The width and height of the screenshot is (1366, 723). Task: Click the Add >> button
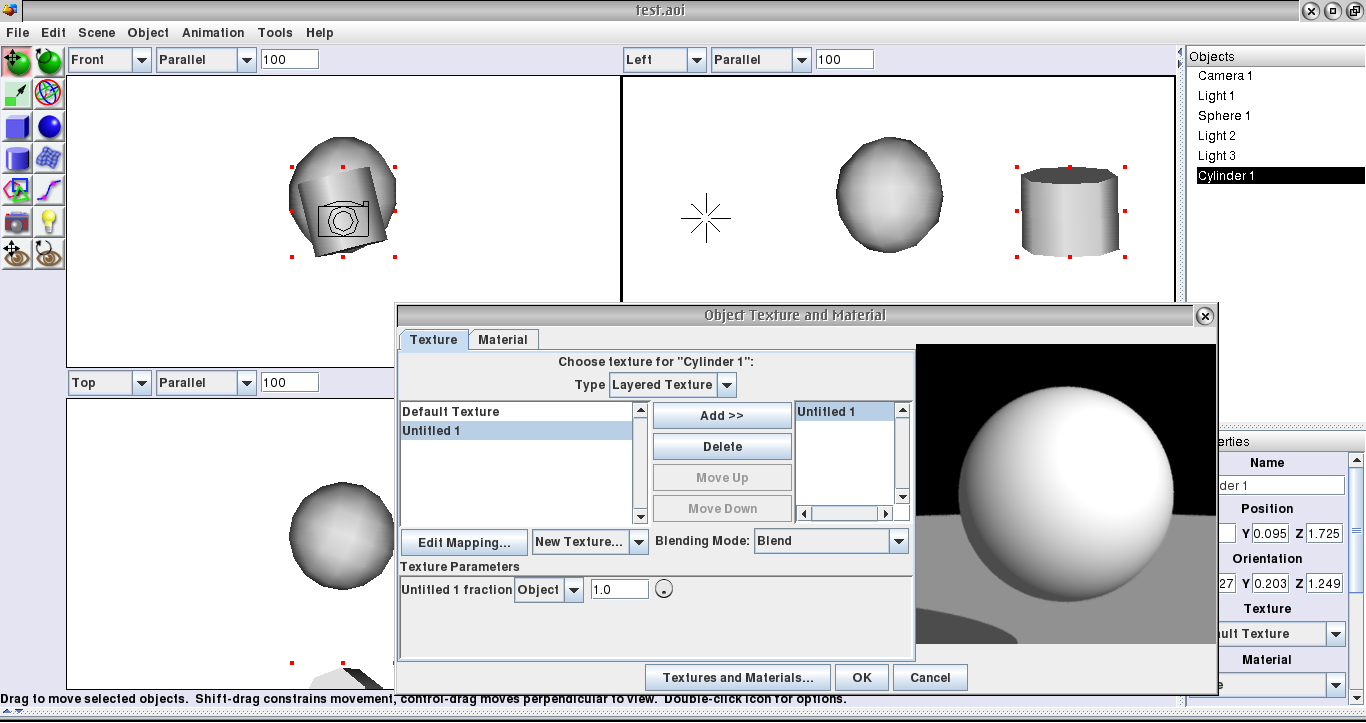pyautogui.click(x=722, y=416)
